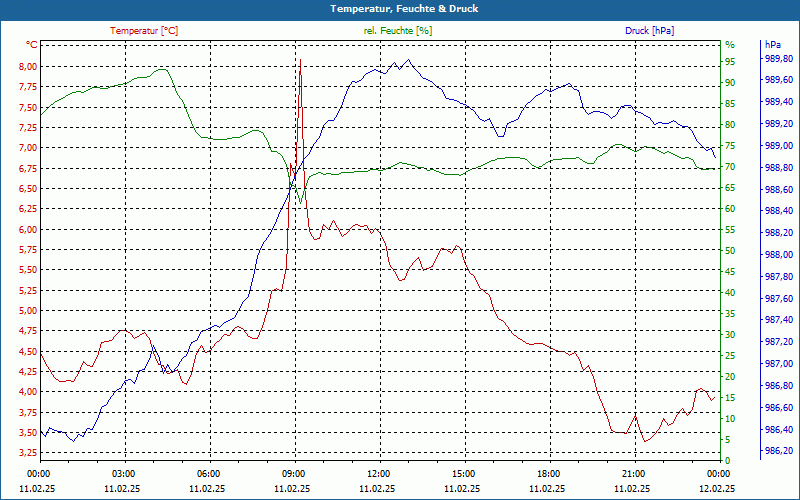The height and width of the screenshot is (500, 800).
Task: Click the 70 humidity axis value
Action: [x=730, y=167]
